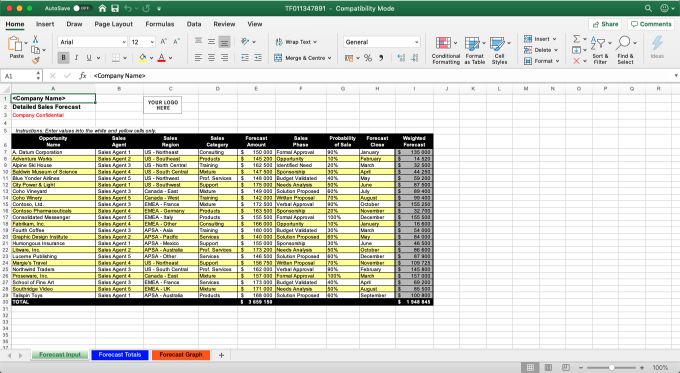Click the Save disk icon in title bar

pyautogui.click(x=115, y=8)
